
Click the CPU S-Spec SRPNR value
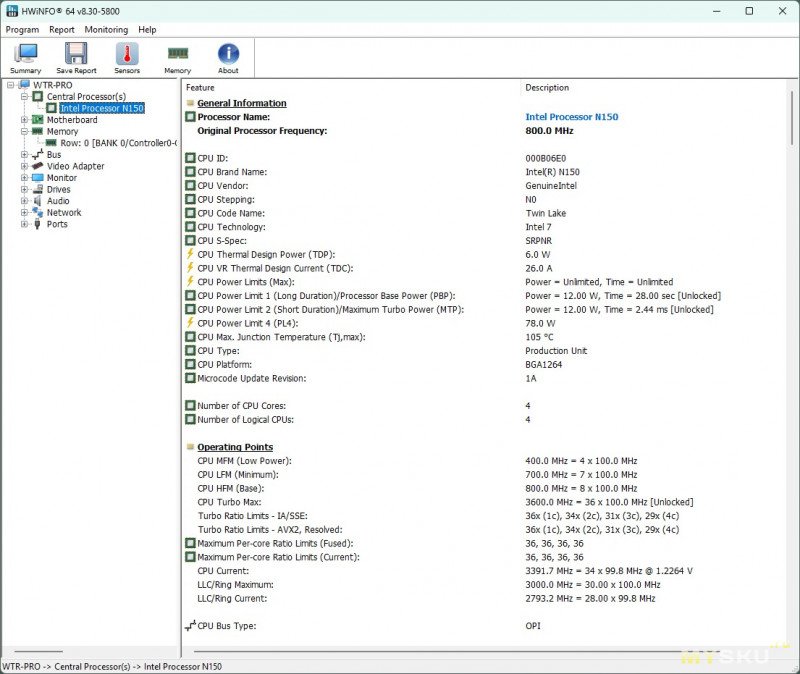(538, 241)
